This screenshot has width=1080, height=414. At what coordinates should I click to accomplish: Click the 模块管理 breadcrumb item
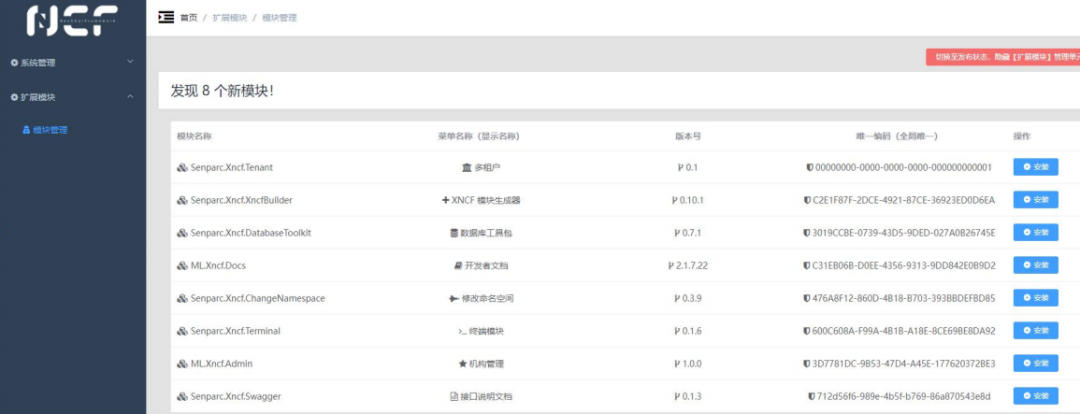click(x=280, y=18)
